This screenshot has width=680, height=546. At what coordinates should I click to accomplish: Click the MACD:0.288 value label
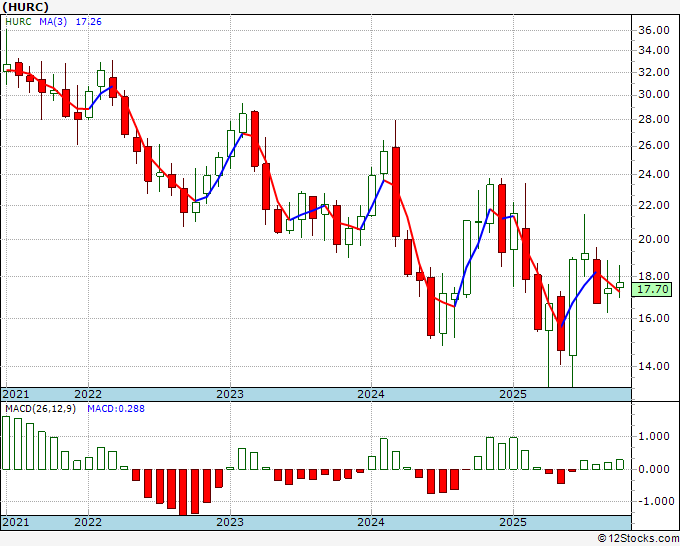(x=116, y=409)
